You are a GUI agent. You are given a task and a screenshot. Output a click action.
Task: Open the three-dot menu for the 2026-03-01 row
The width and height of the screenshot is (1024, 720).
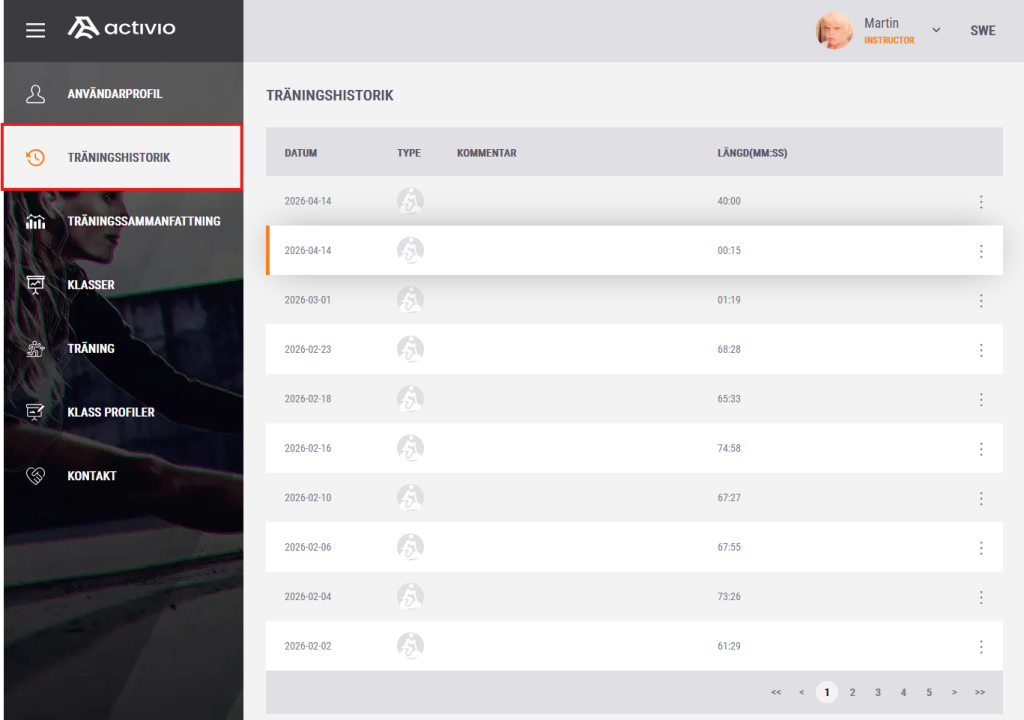[980, 300]
